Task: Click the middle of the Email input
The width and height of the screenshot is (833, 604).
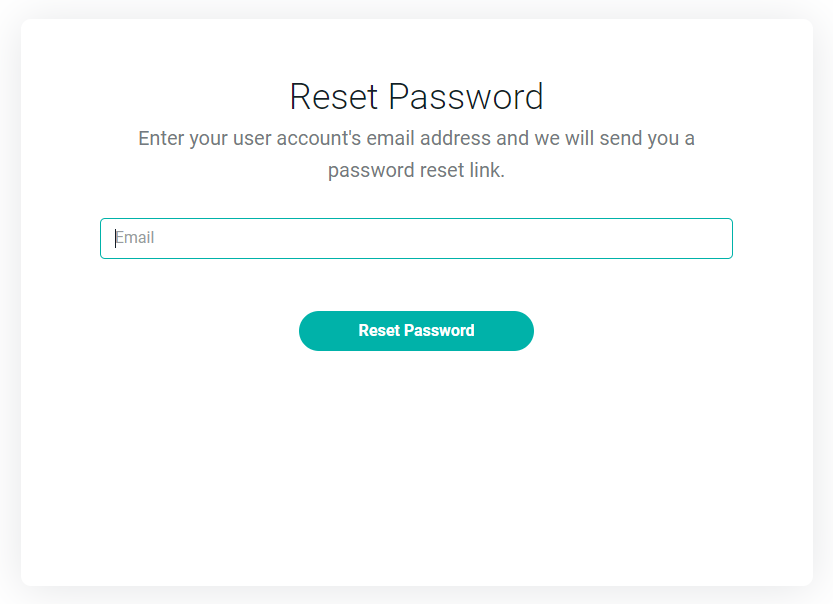Action: tap(416, 238)
